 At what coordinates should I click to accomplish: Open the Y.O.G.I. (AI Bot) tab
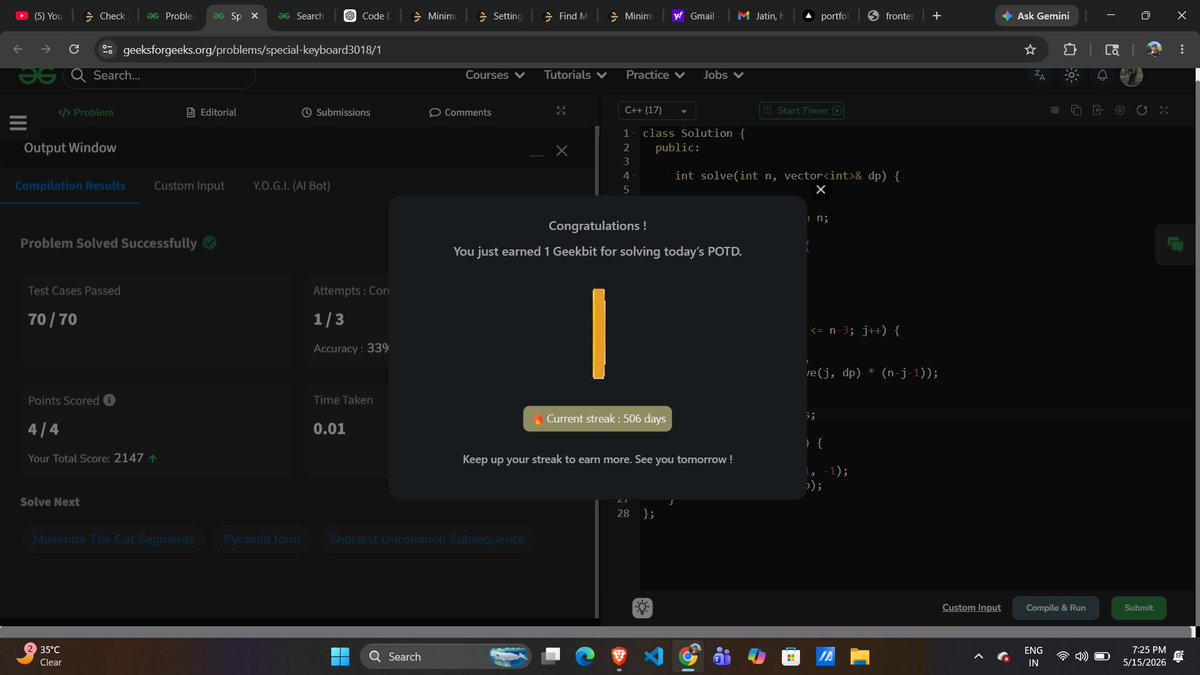[x=292, y=186]
